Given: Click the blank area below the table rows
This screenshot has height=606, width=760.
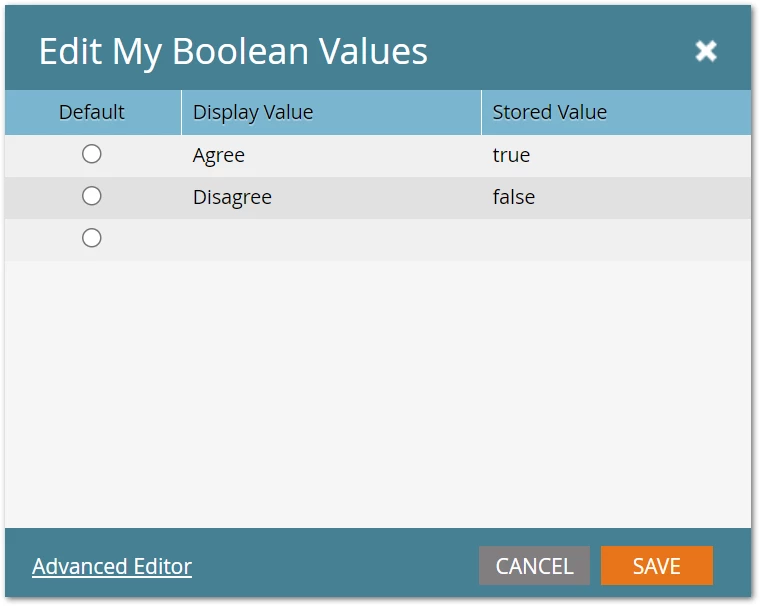Looking at the screenshot, I should click(x=378, y=394).
